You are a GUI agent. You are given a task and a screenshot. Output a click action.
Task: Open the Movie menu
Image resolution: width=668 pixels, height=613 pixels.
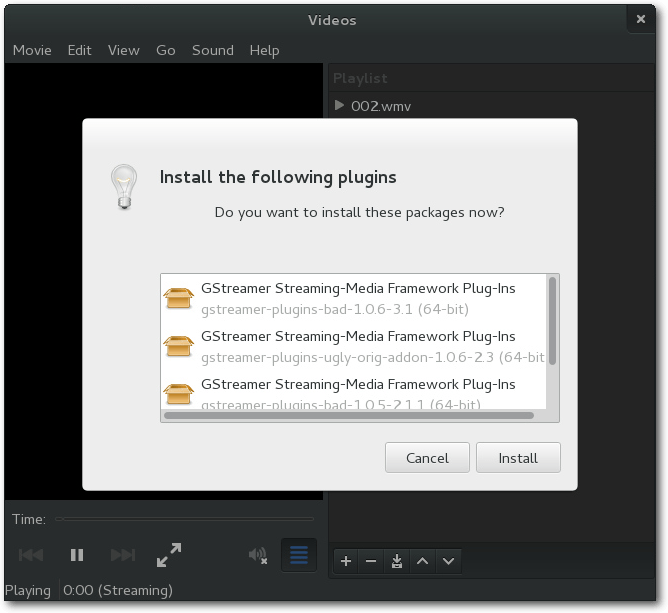pos(32,50)
